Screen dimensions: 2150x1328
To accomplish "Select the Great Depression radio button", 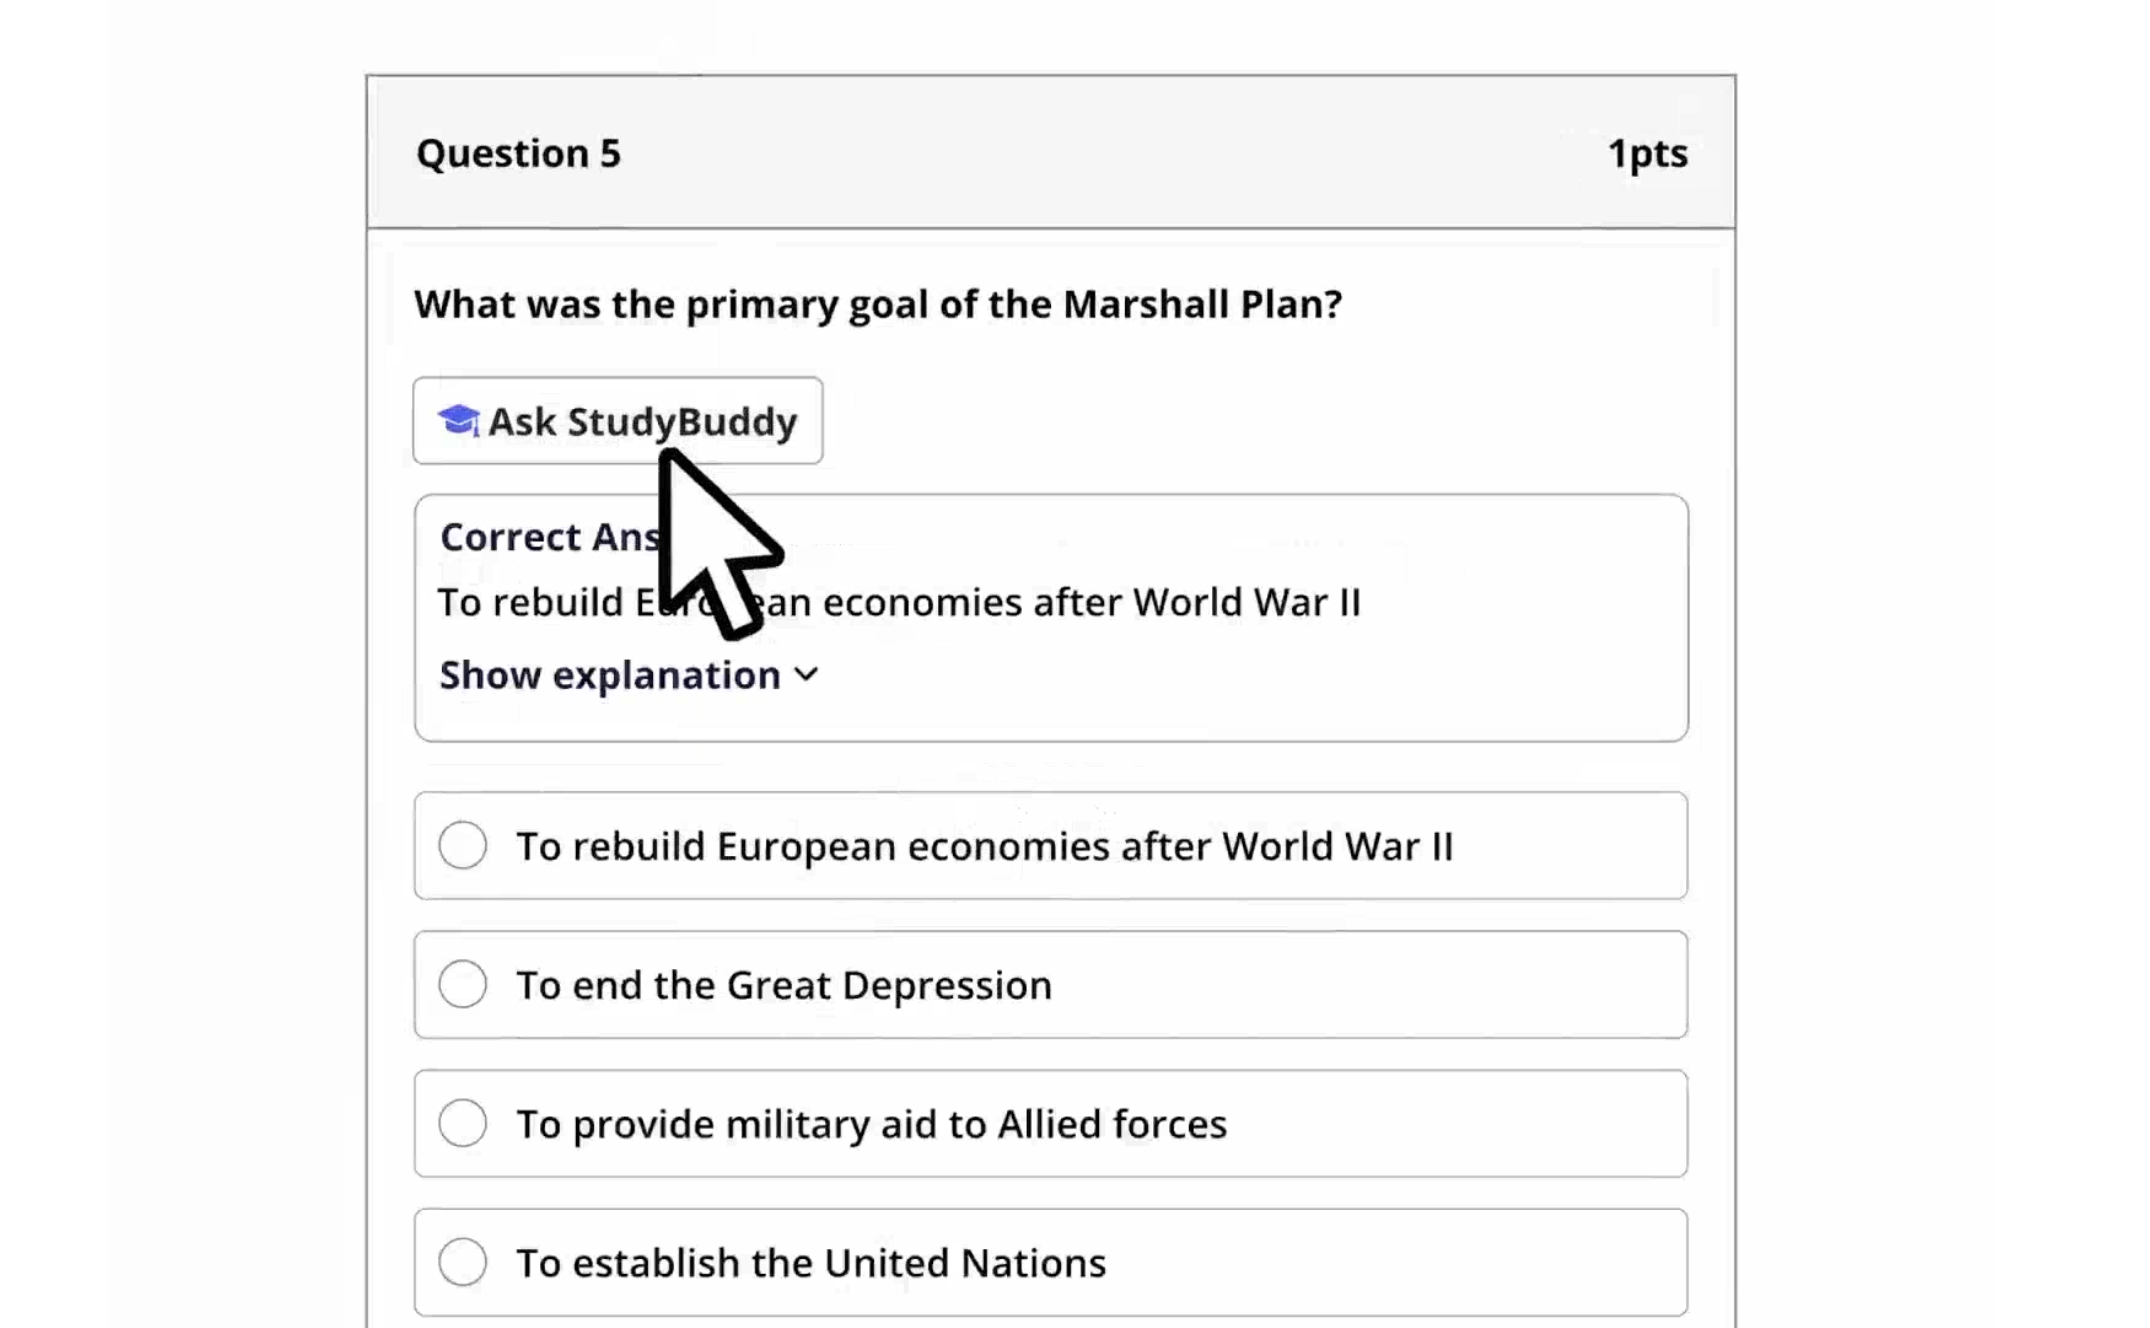I will [x=463, y=985].
